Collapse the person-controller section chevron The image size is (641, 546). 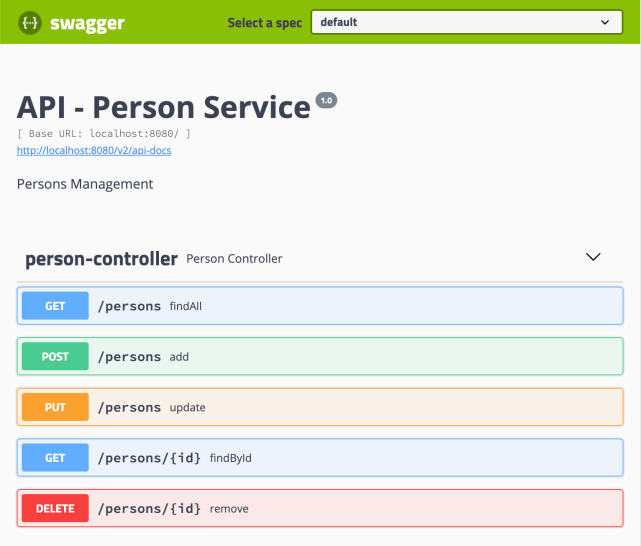click(593, 257)
